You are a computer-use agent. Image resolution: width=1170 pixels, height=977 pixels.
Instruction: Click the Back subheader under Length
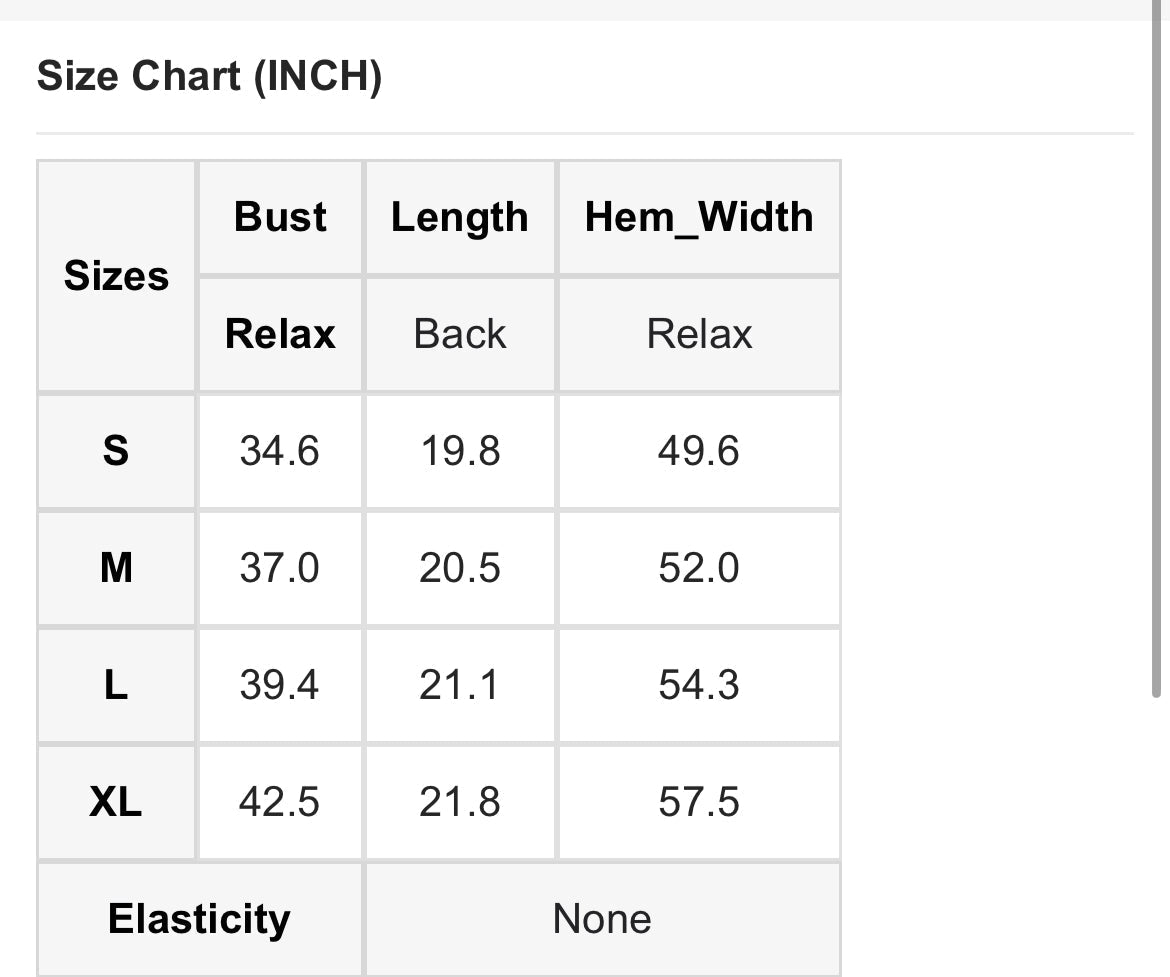coord(459,334)
